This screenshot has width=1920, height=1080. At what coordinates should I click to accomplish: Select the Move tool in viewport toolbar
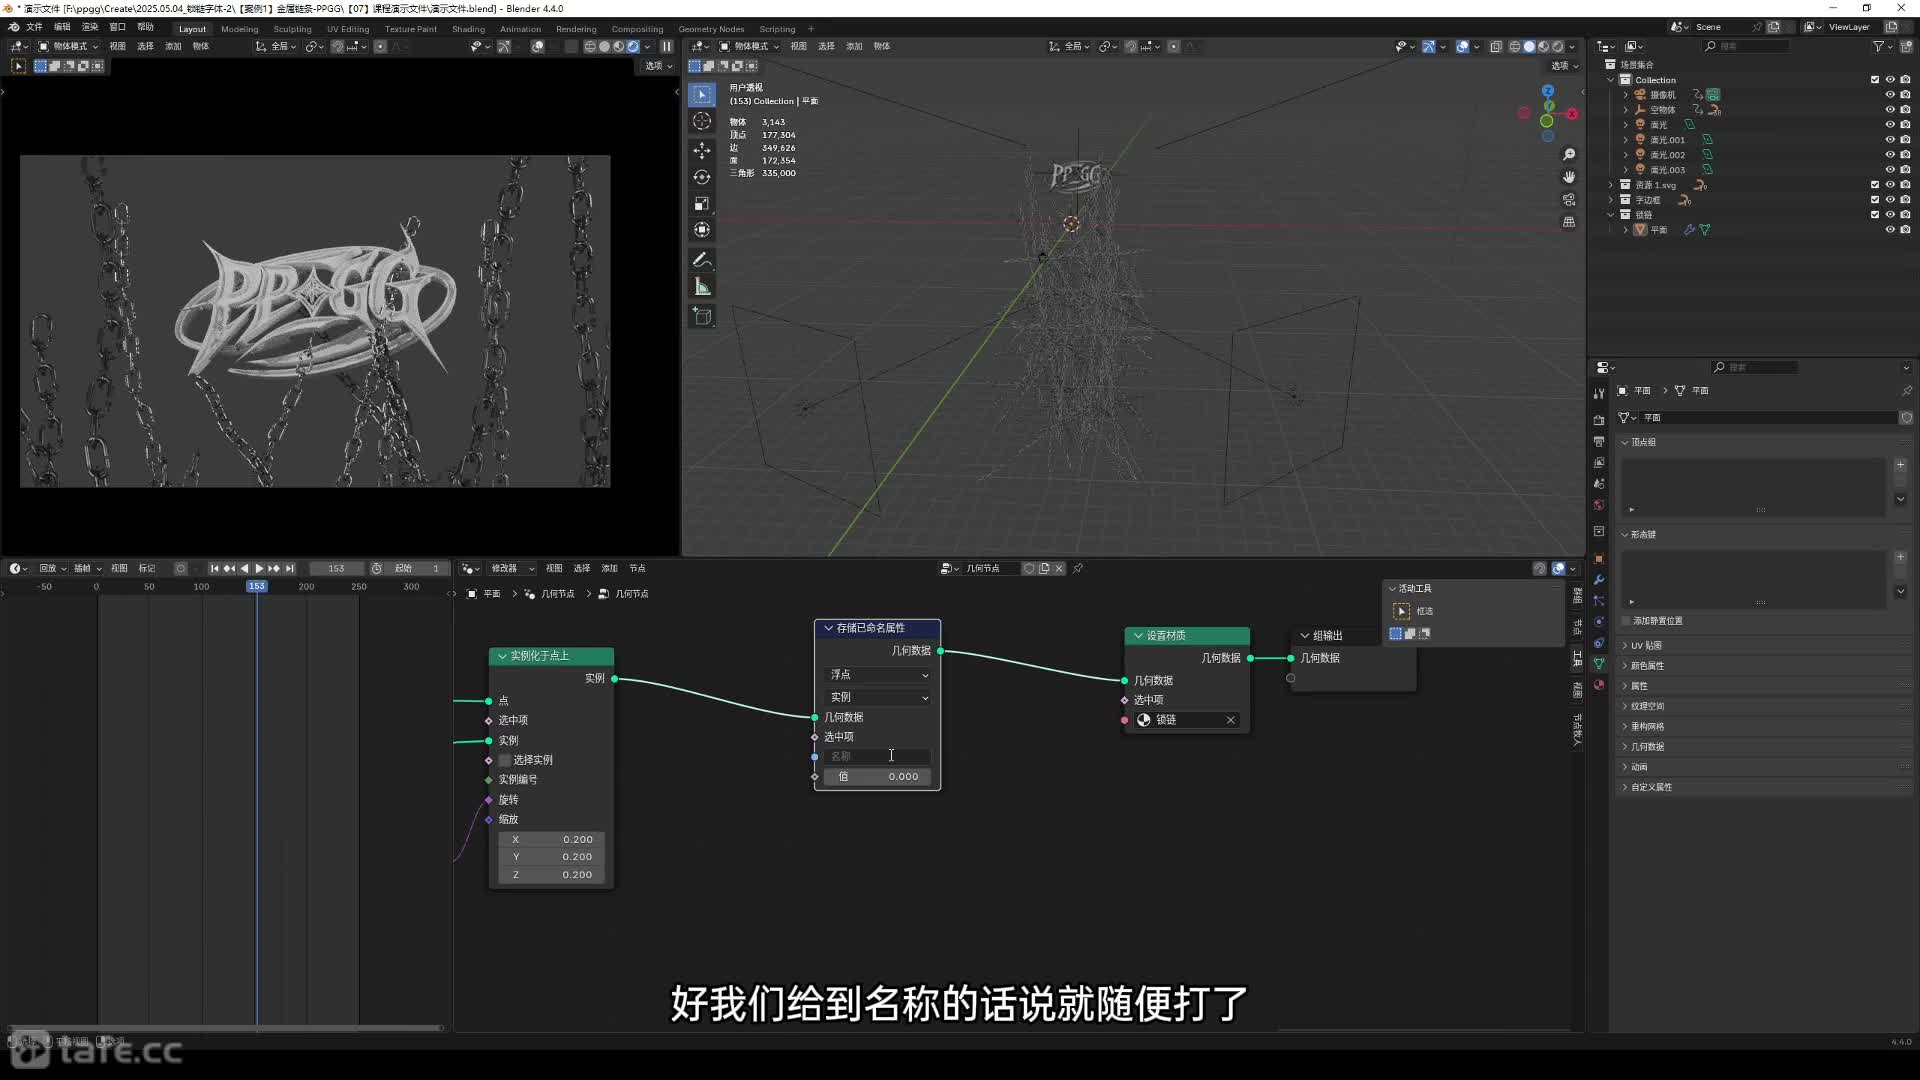point(702,150)
